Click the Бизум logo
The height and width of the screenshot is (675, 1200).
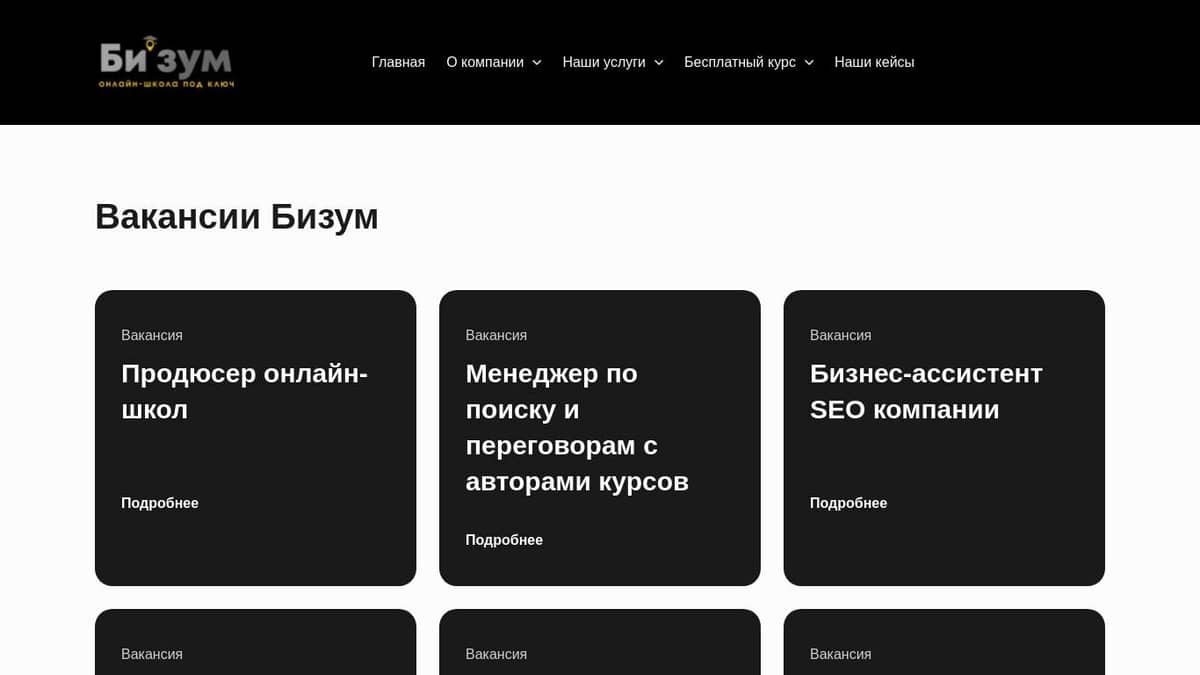[165, 62]
